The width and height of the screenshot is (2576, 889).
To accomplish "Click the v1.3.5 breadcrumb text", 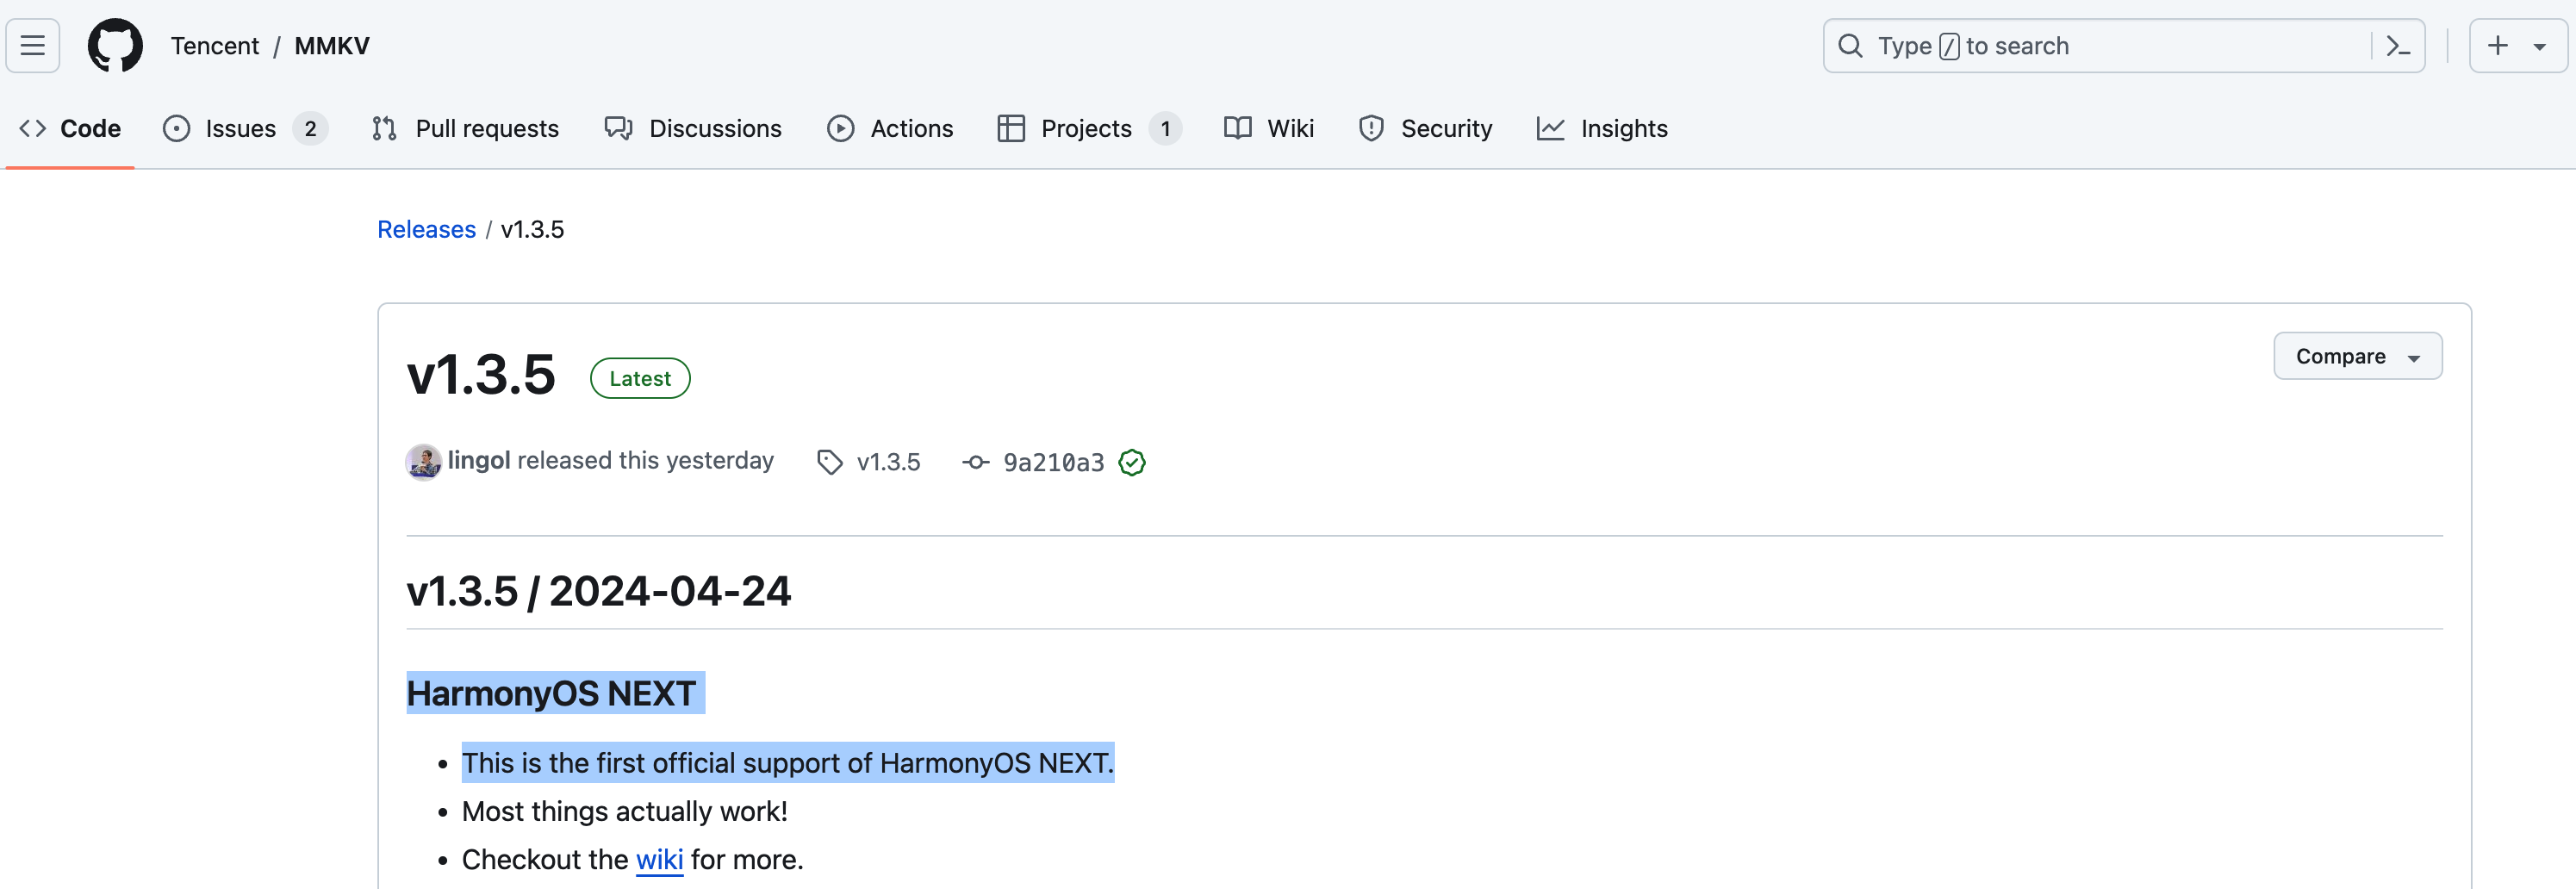I will point(532,230).
